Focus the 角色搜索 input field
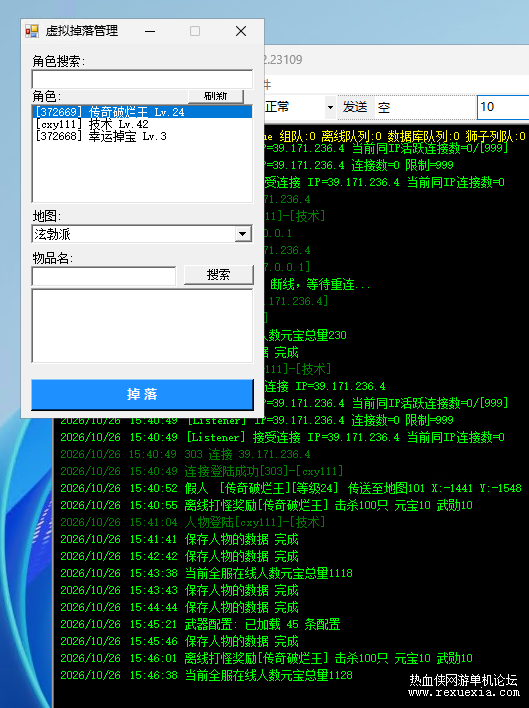Image resolution: width=529 pixels, height=708 pixels. click(142, 79)
